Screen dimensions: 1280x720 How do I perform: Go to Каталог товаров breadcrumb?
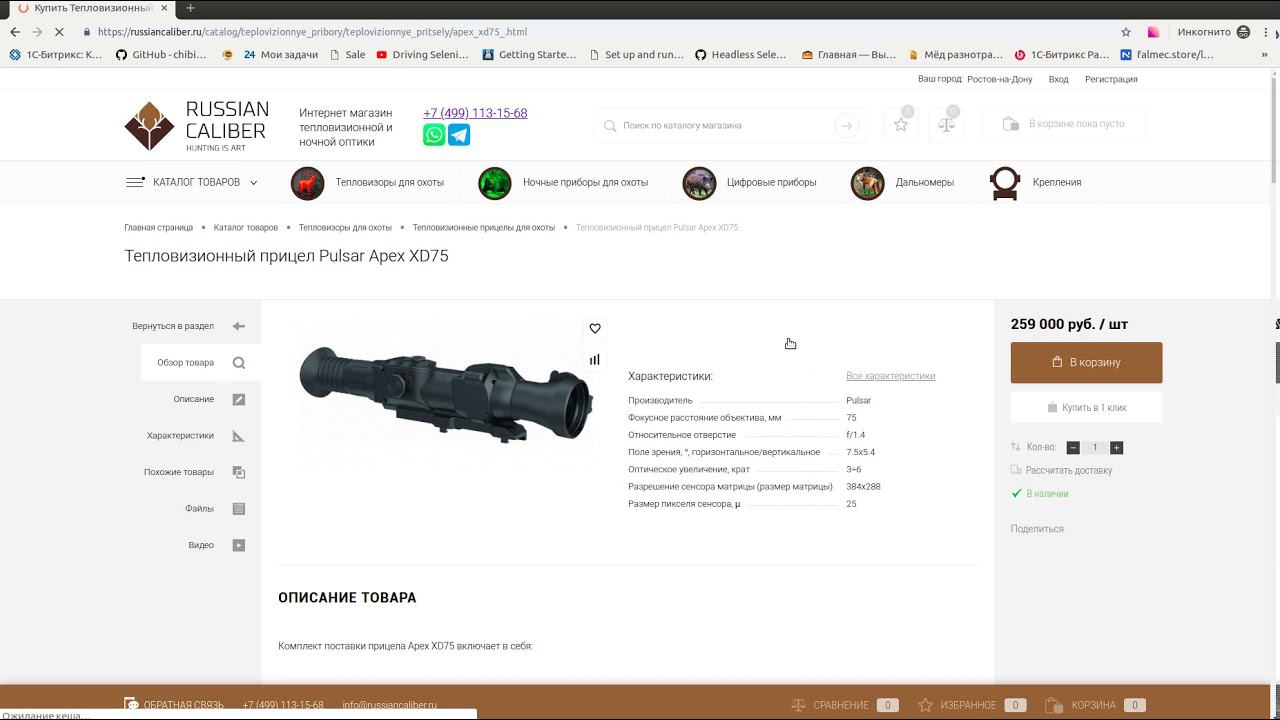[246, 228]
